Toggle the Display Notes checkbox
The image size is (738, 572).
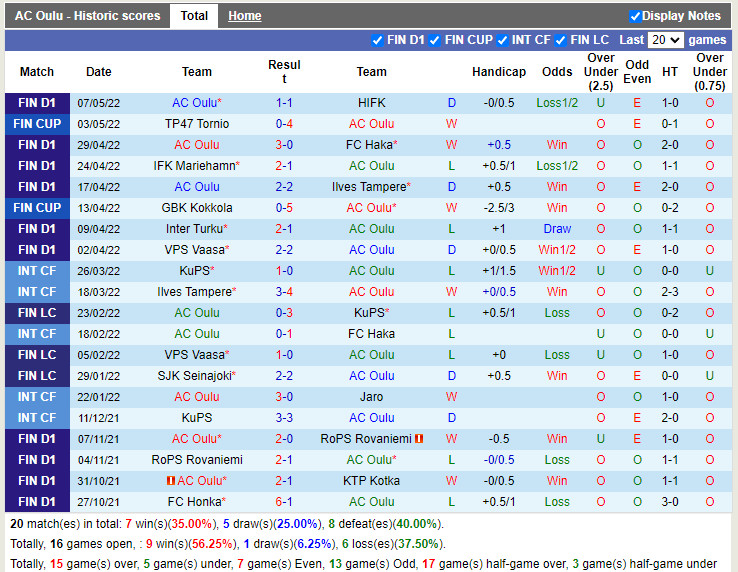point(635,16)
